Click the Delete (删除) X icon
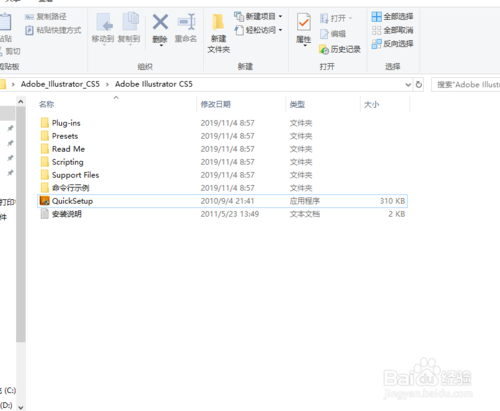500x411 pixels. [x=160, y=22]
